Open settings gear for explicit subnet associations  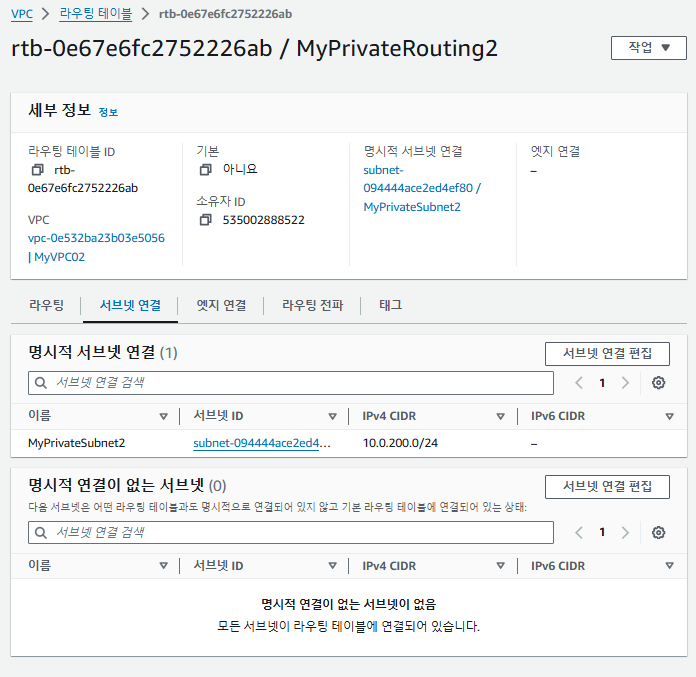(658, 383)
